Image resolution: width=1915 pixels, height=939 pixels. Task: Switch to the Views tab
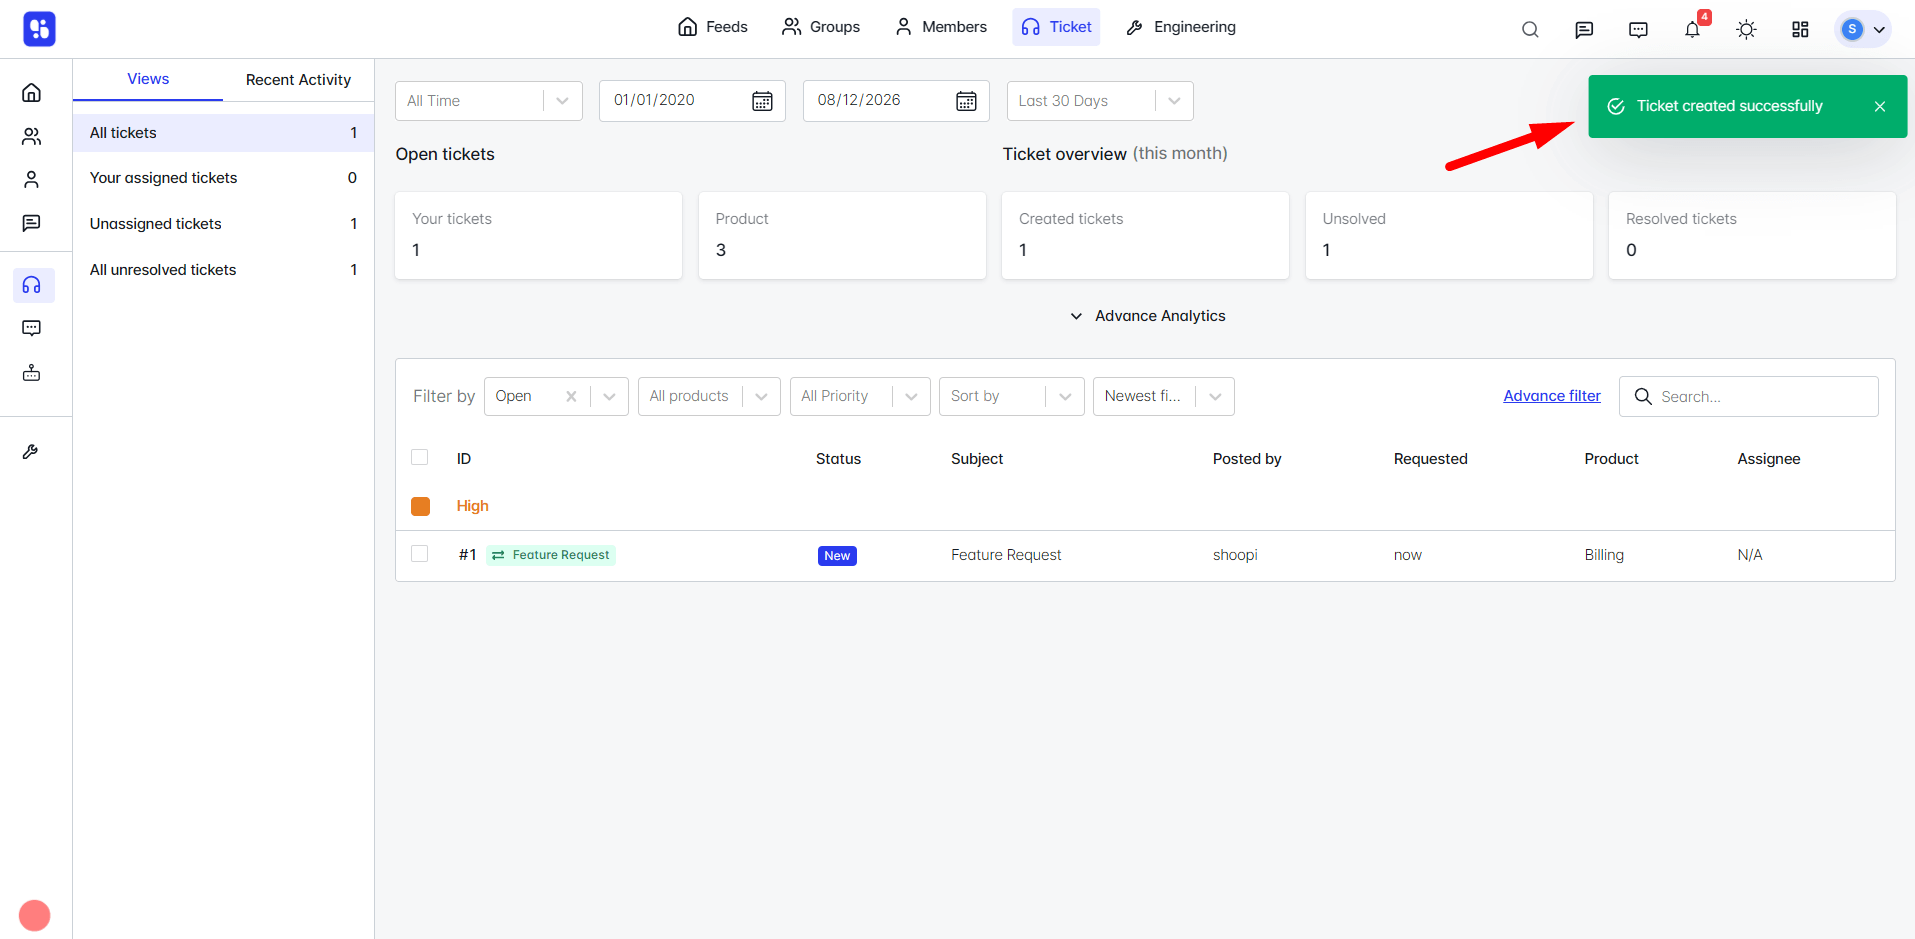pos(148,79)
